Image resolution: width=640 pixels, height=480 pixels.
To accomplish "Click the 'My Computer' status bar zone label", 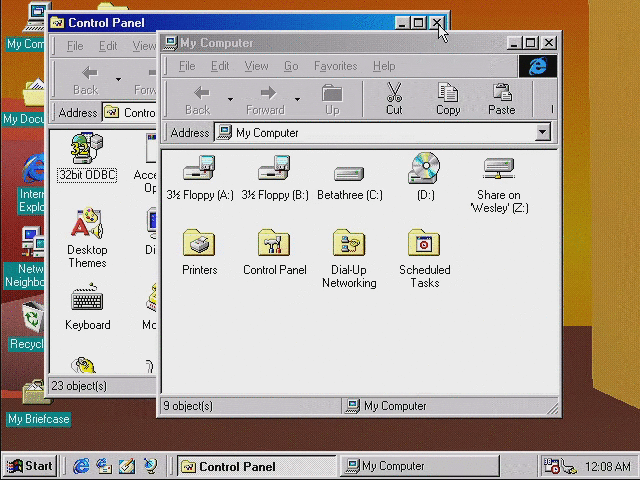I will tap(395, 406).
